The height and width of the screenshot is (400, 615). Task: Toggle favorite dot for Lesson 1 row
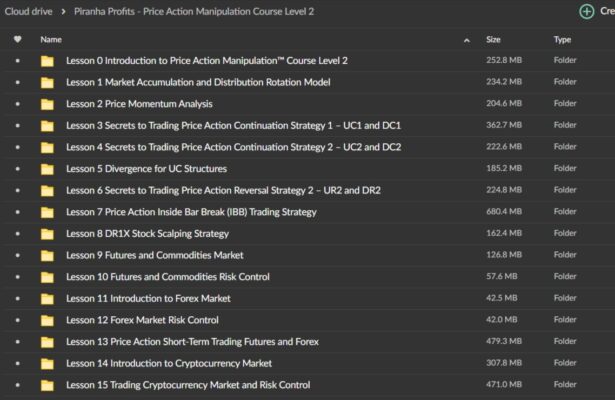pyautogui.click(x=18, y=82)
